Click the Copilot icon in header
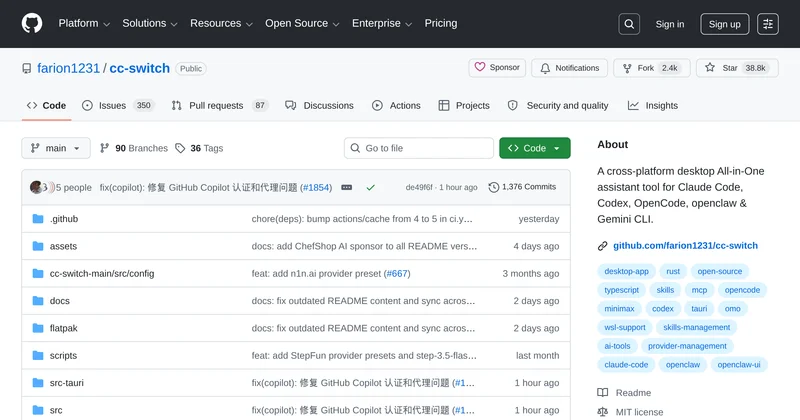 768,24
